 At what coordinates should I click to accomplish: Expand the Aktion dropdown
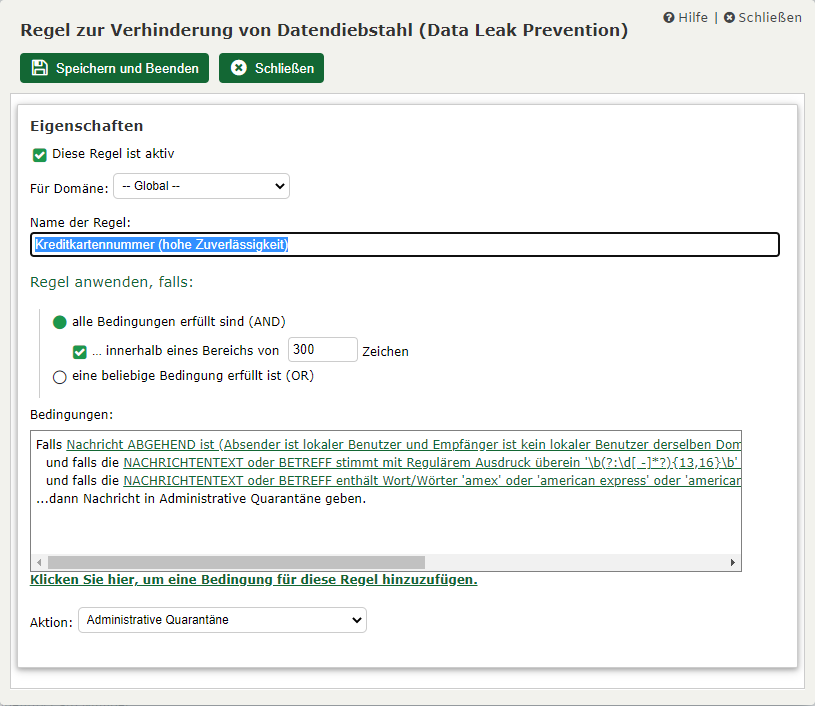[x=222, y=620]
